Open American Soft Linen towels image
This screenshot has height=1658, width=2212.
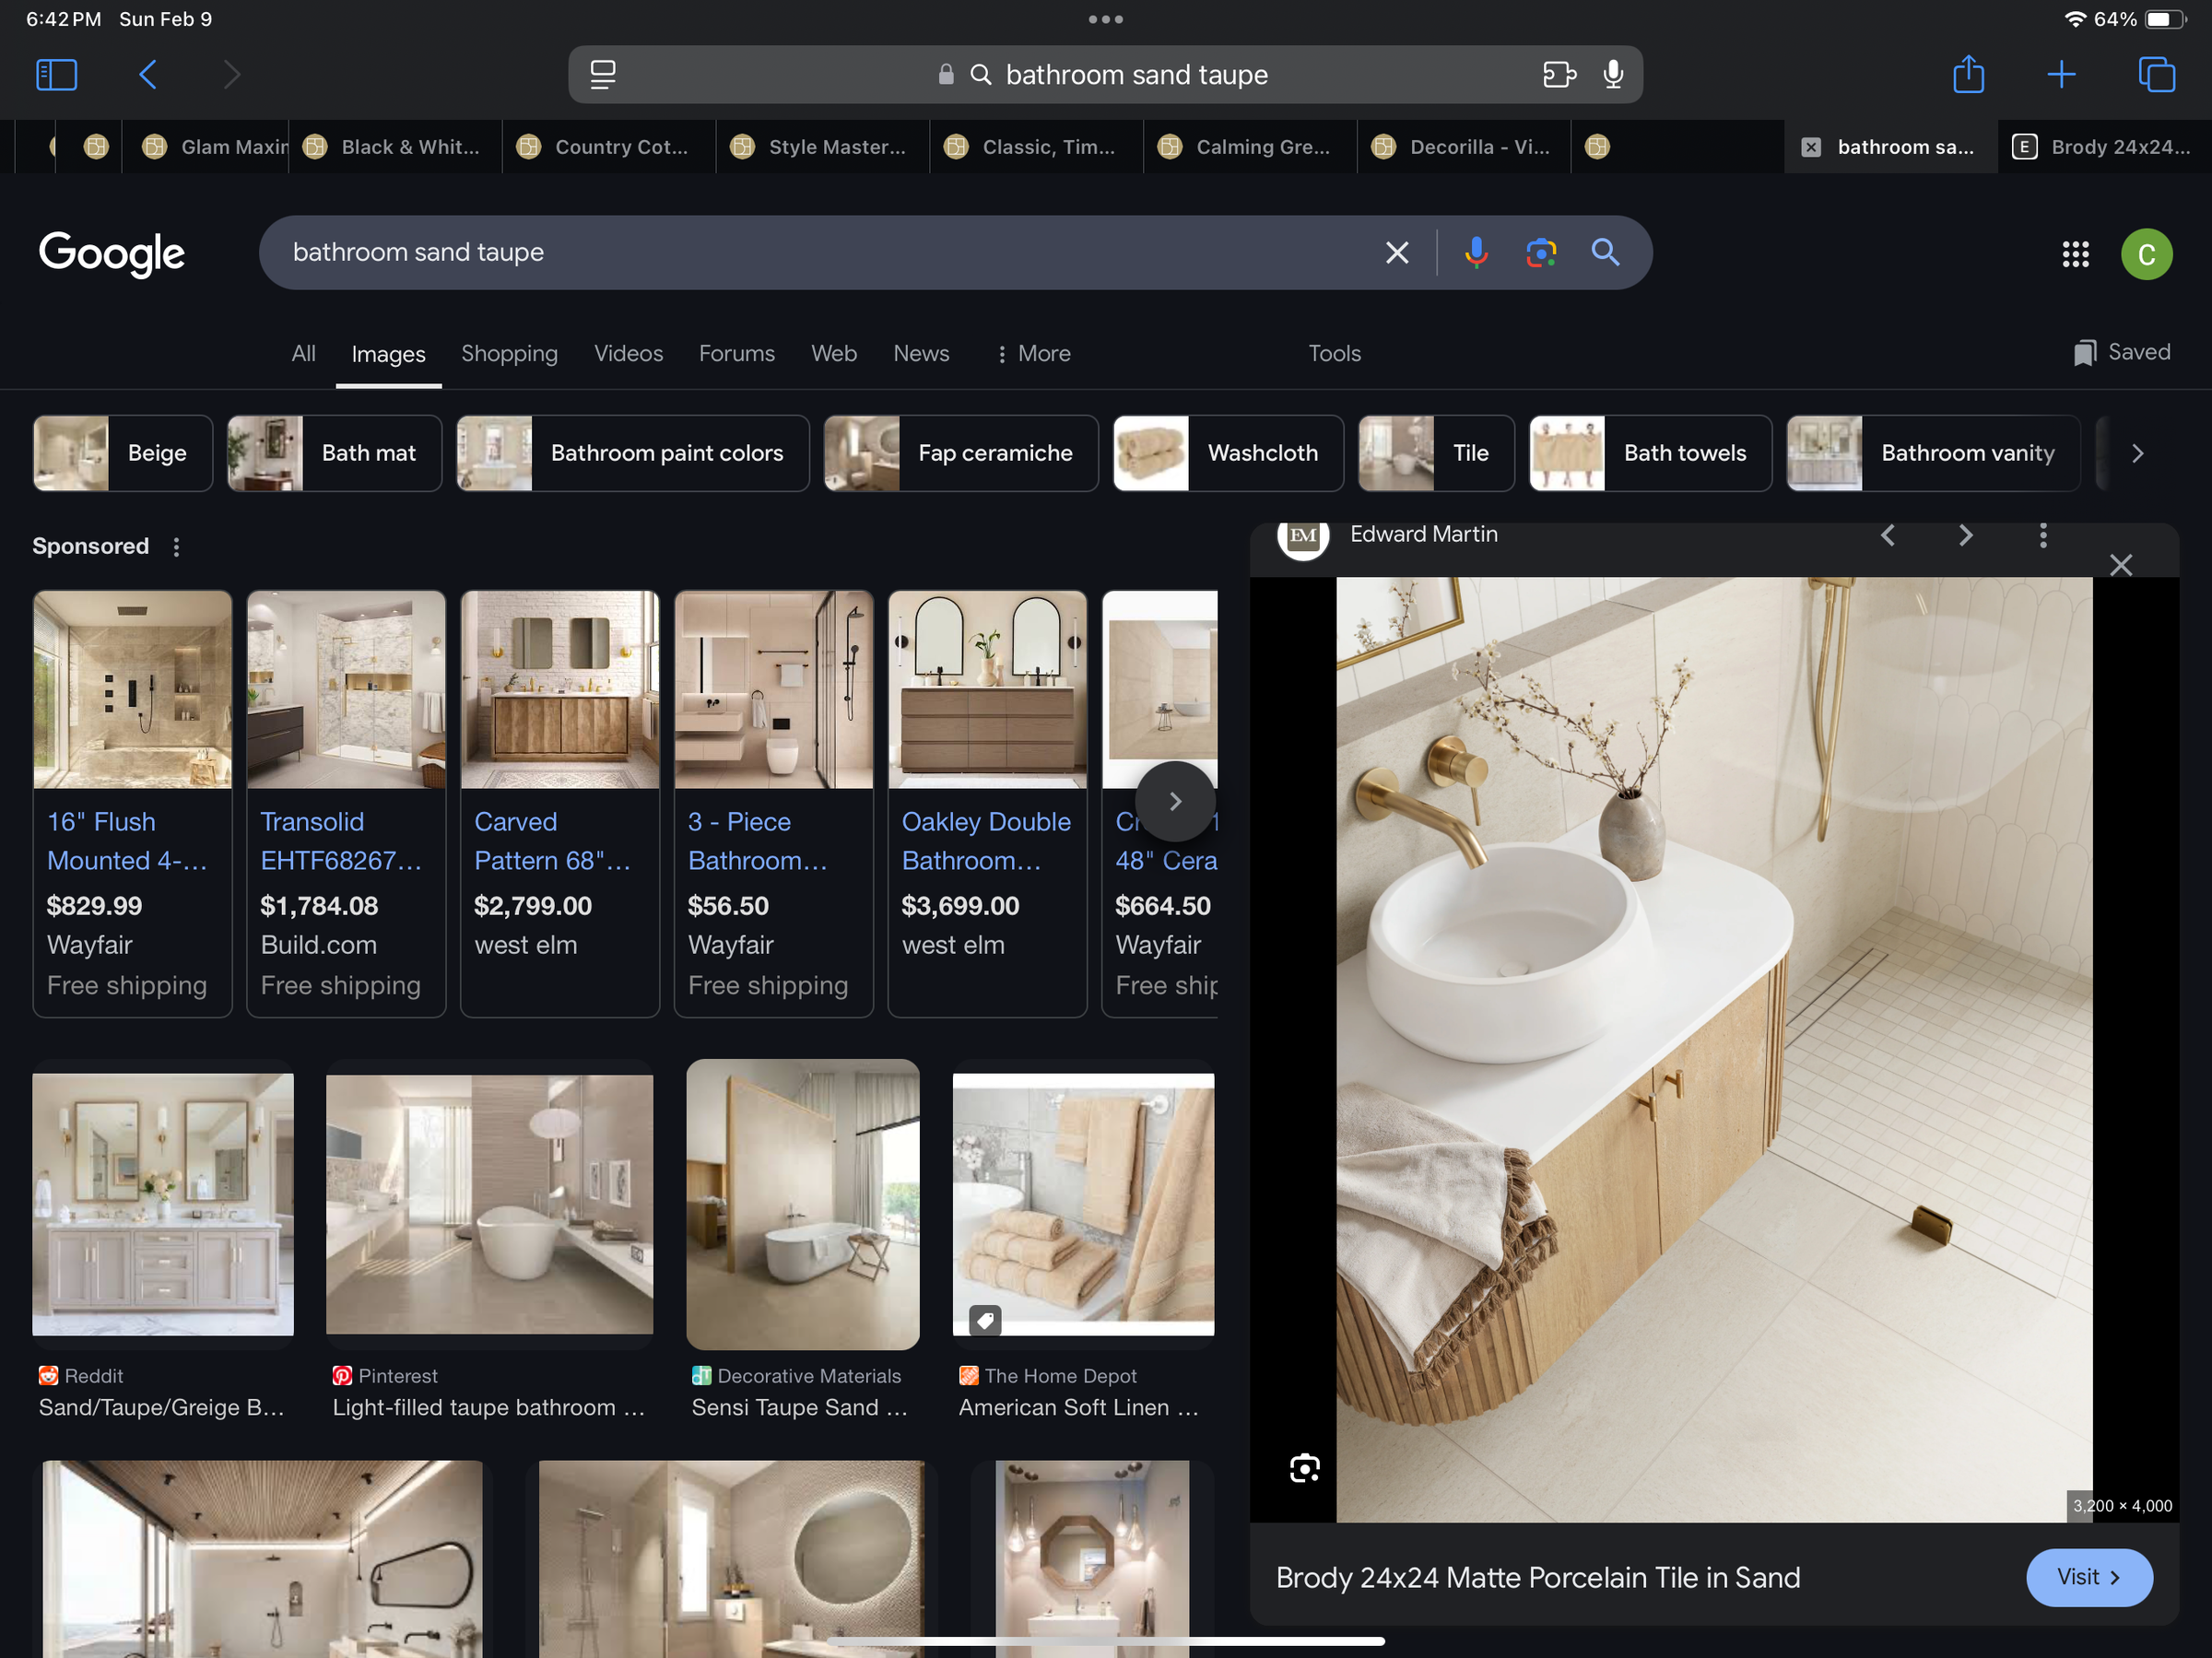[x=1083, y=1204]
